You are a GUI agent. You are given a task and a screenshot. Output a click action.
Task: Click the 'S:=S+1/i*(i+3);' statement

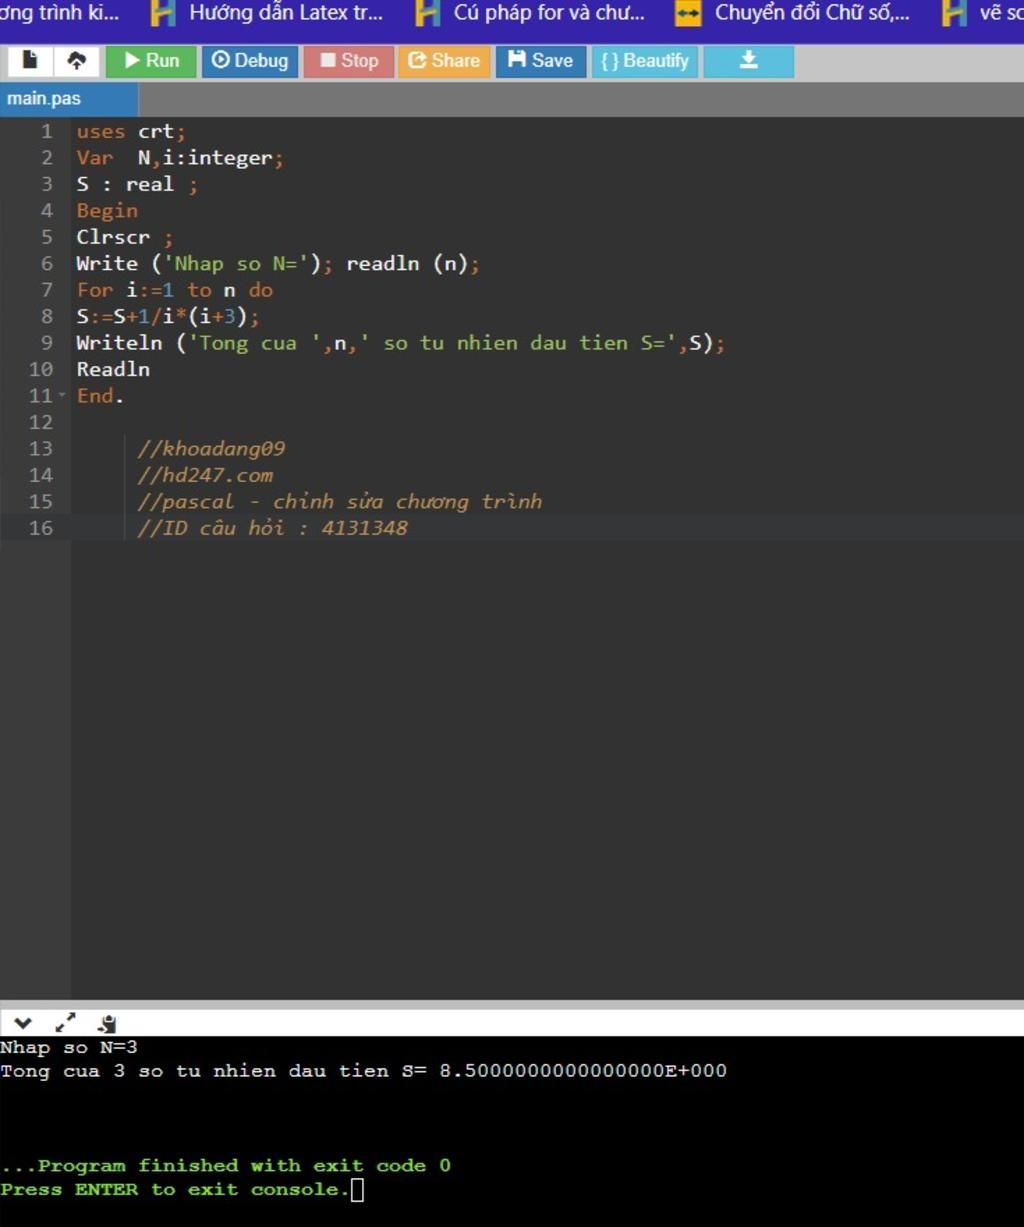tap(168, 316)
